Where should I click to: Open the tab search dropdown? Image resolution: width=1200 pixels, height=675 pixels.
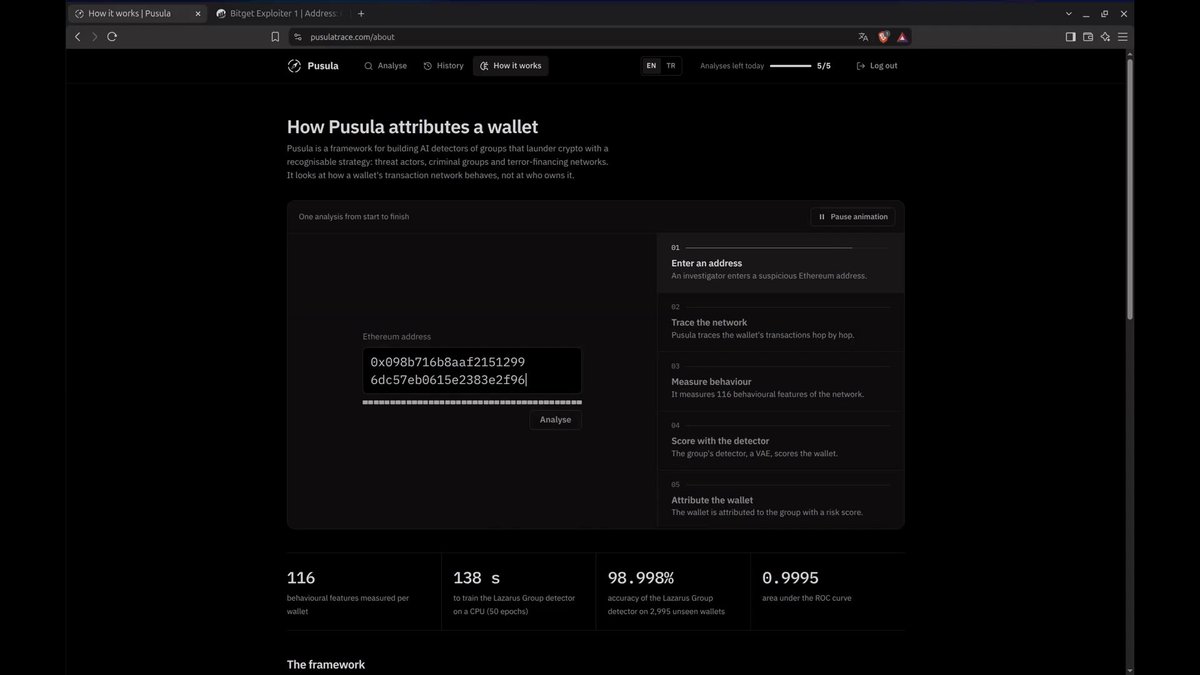tap(1069, 14)
